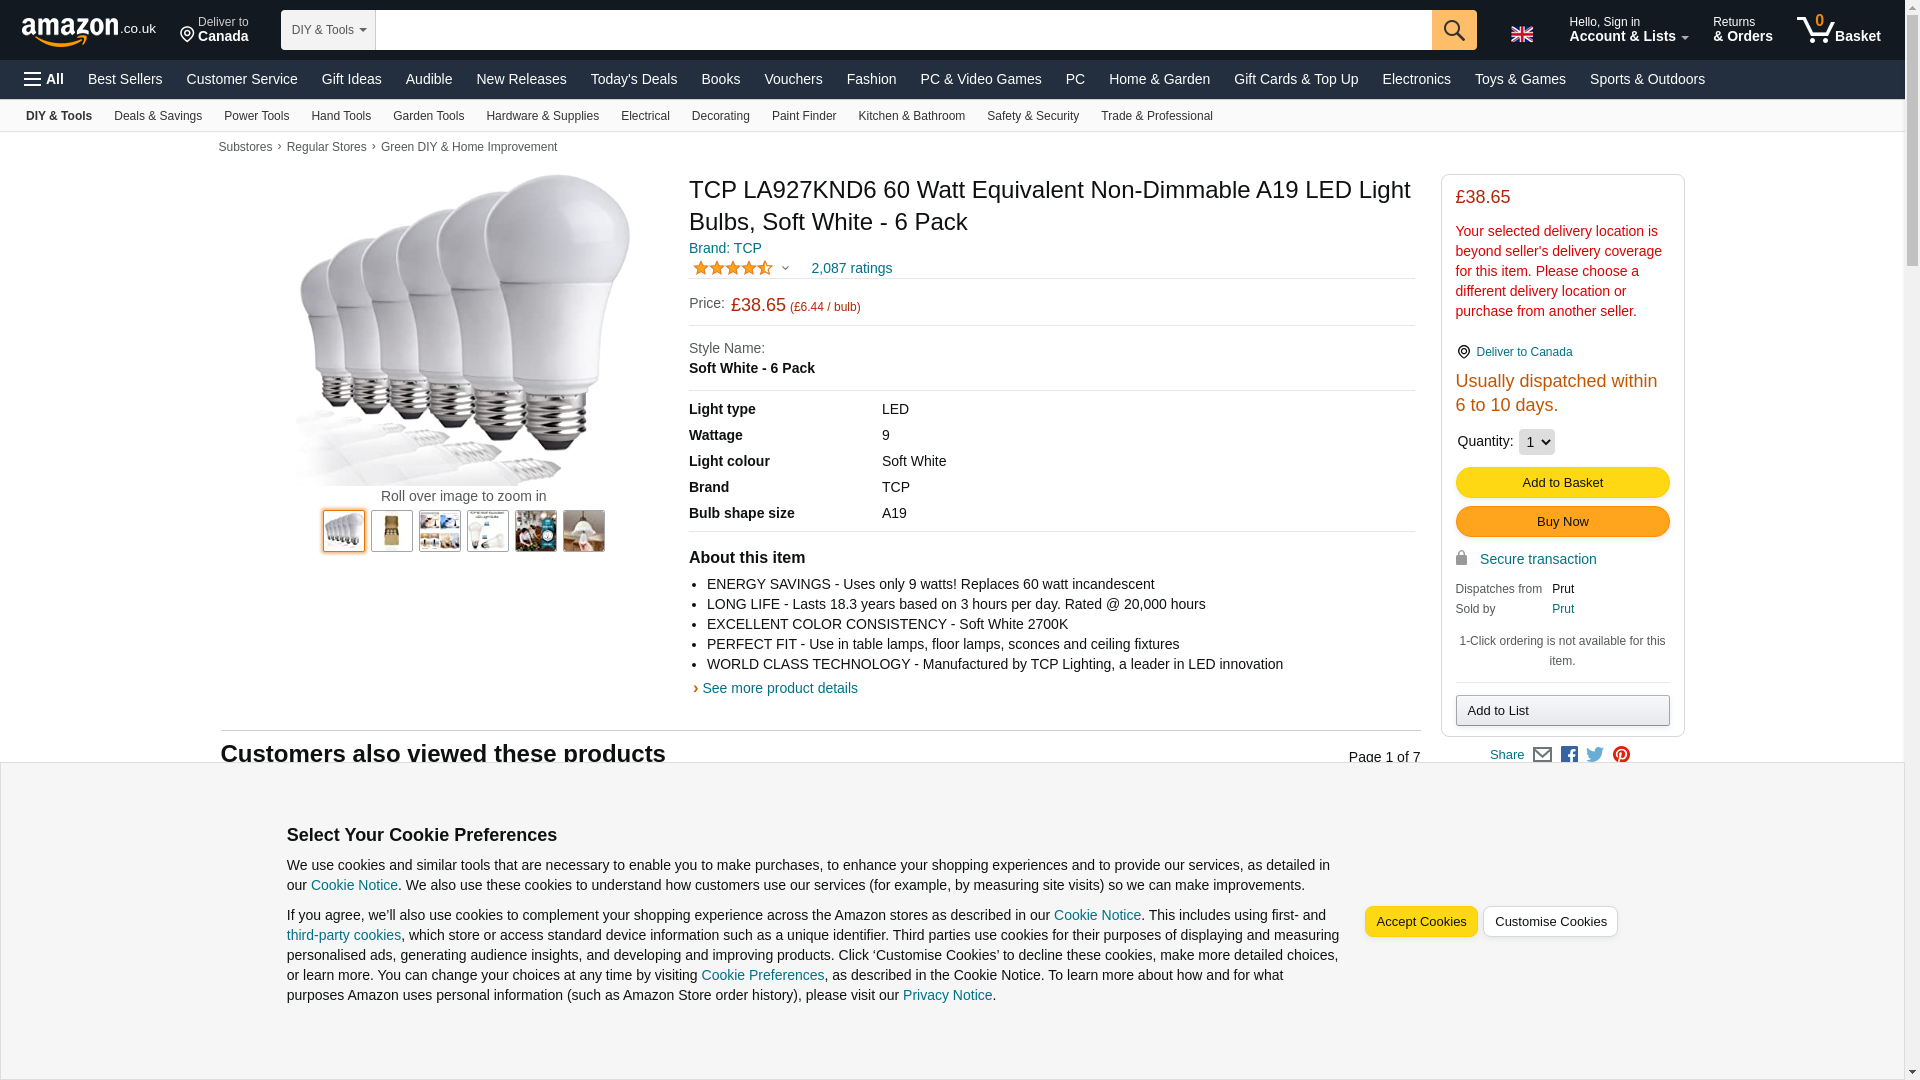This screenshot has width=1920, height=1080.
Task: Share product on Facebook
Action: tap(1569, 756)
